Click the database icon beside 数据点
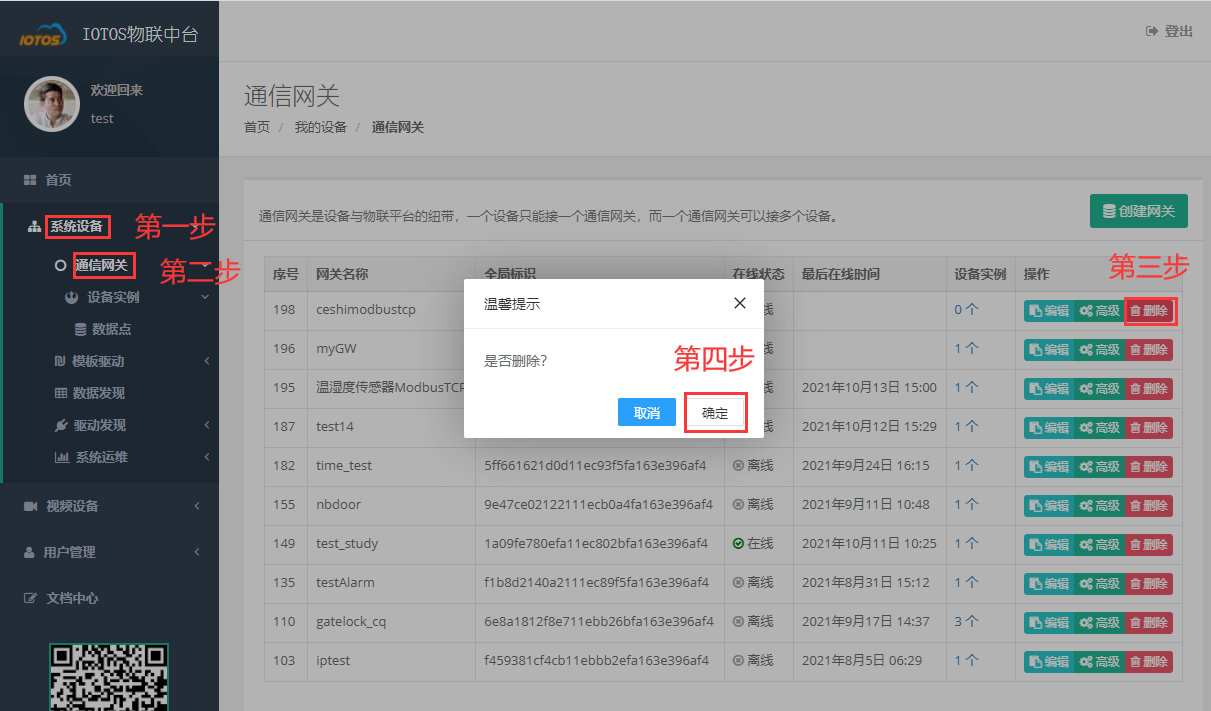Viewport: 1211px width, 711px height. 80,328
